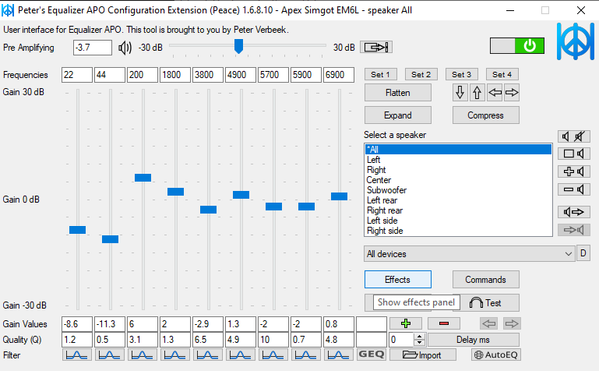Click the filter type icon under Q 1.2
Screen dimensions: 599x371
pos(77,355)
